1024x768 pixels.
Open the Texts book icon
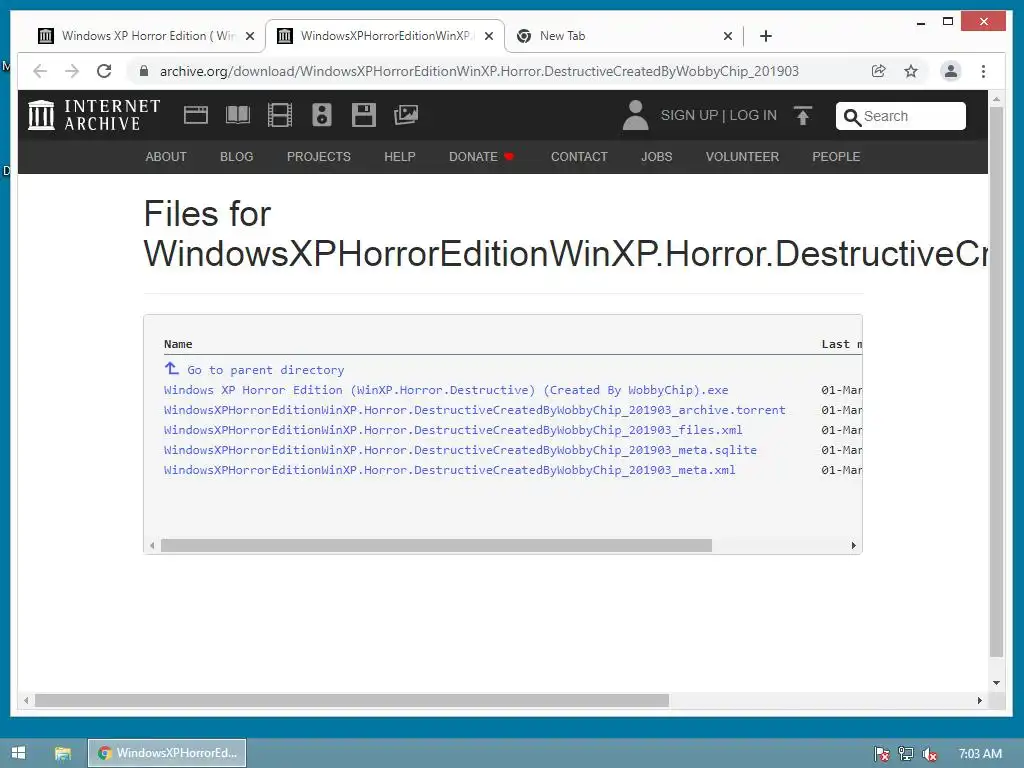coord(238,115)
